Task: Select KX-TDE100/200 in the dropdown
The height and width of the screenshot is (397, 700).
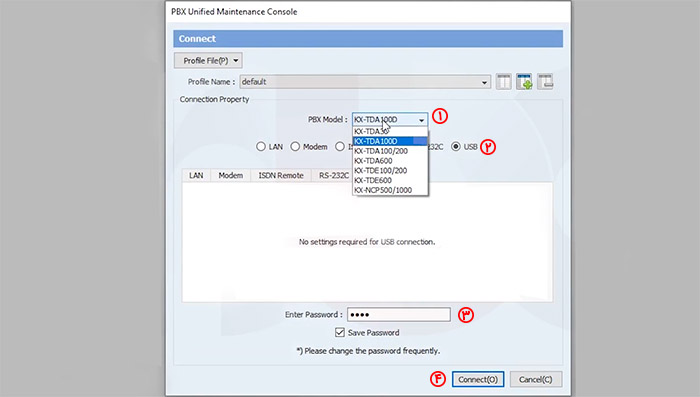Action: click(x=390, y=171)
